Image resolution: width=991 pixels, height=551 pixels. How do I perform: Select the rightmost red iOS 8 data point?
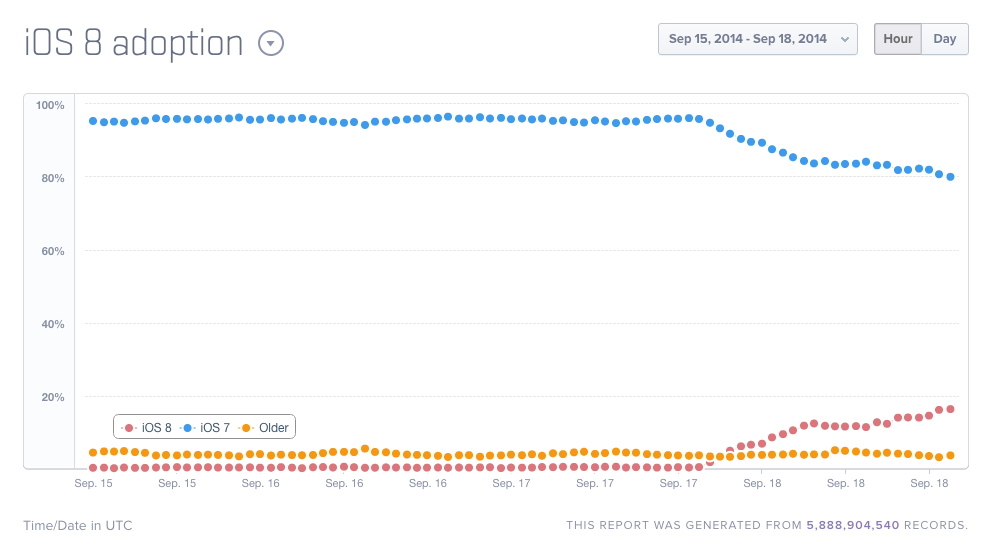(950, 409)
